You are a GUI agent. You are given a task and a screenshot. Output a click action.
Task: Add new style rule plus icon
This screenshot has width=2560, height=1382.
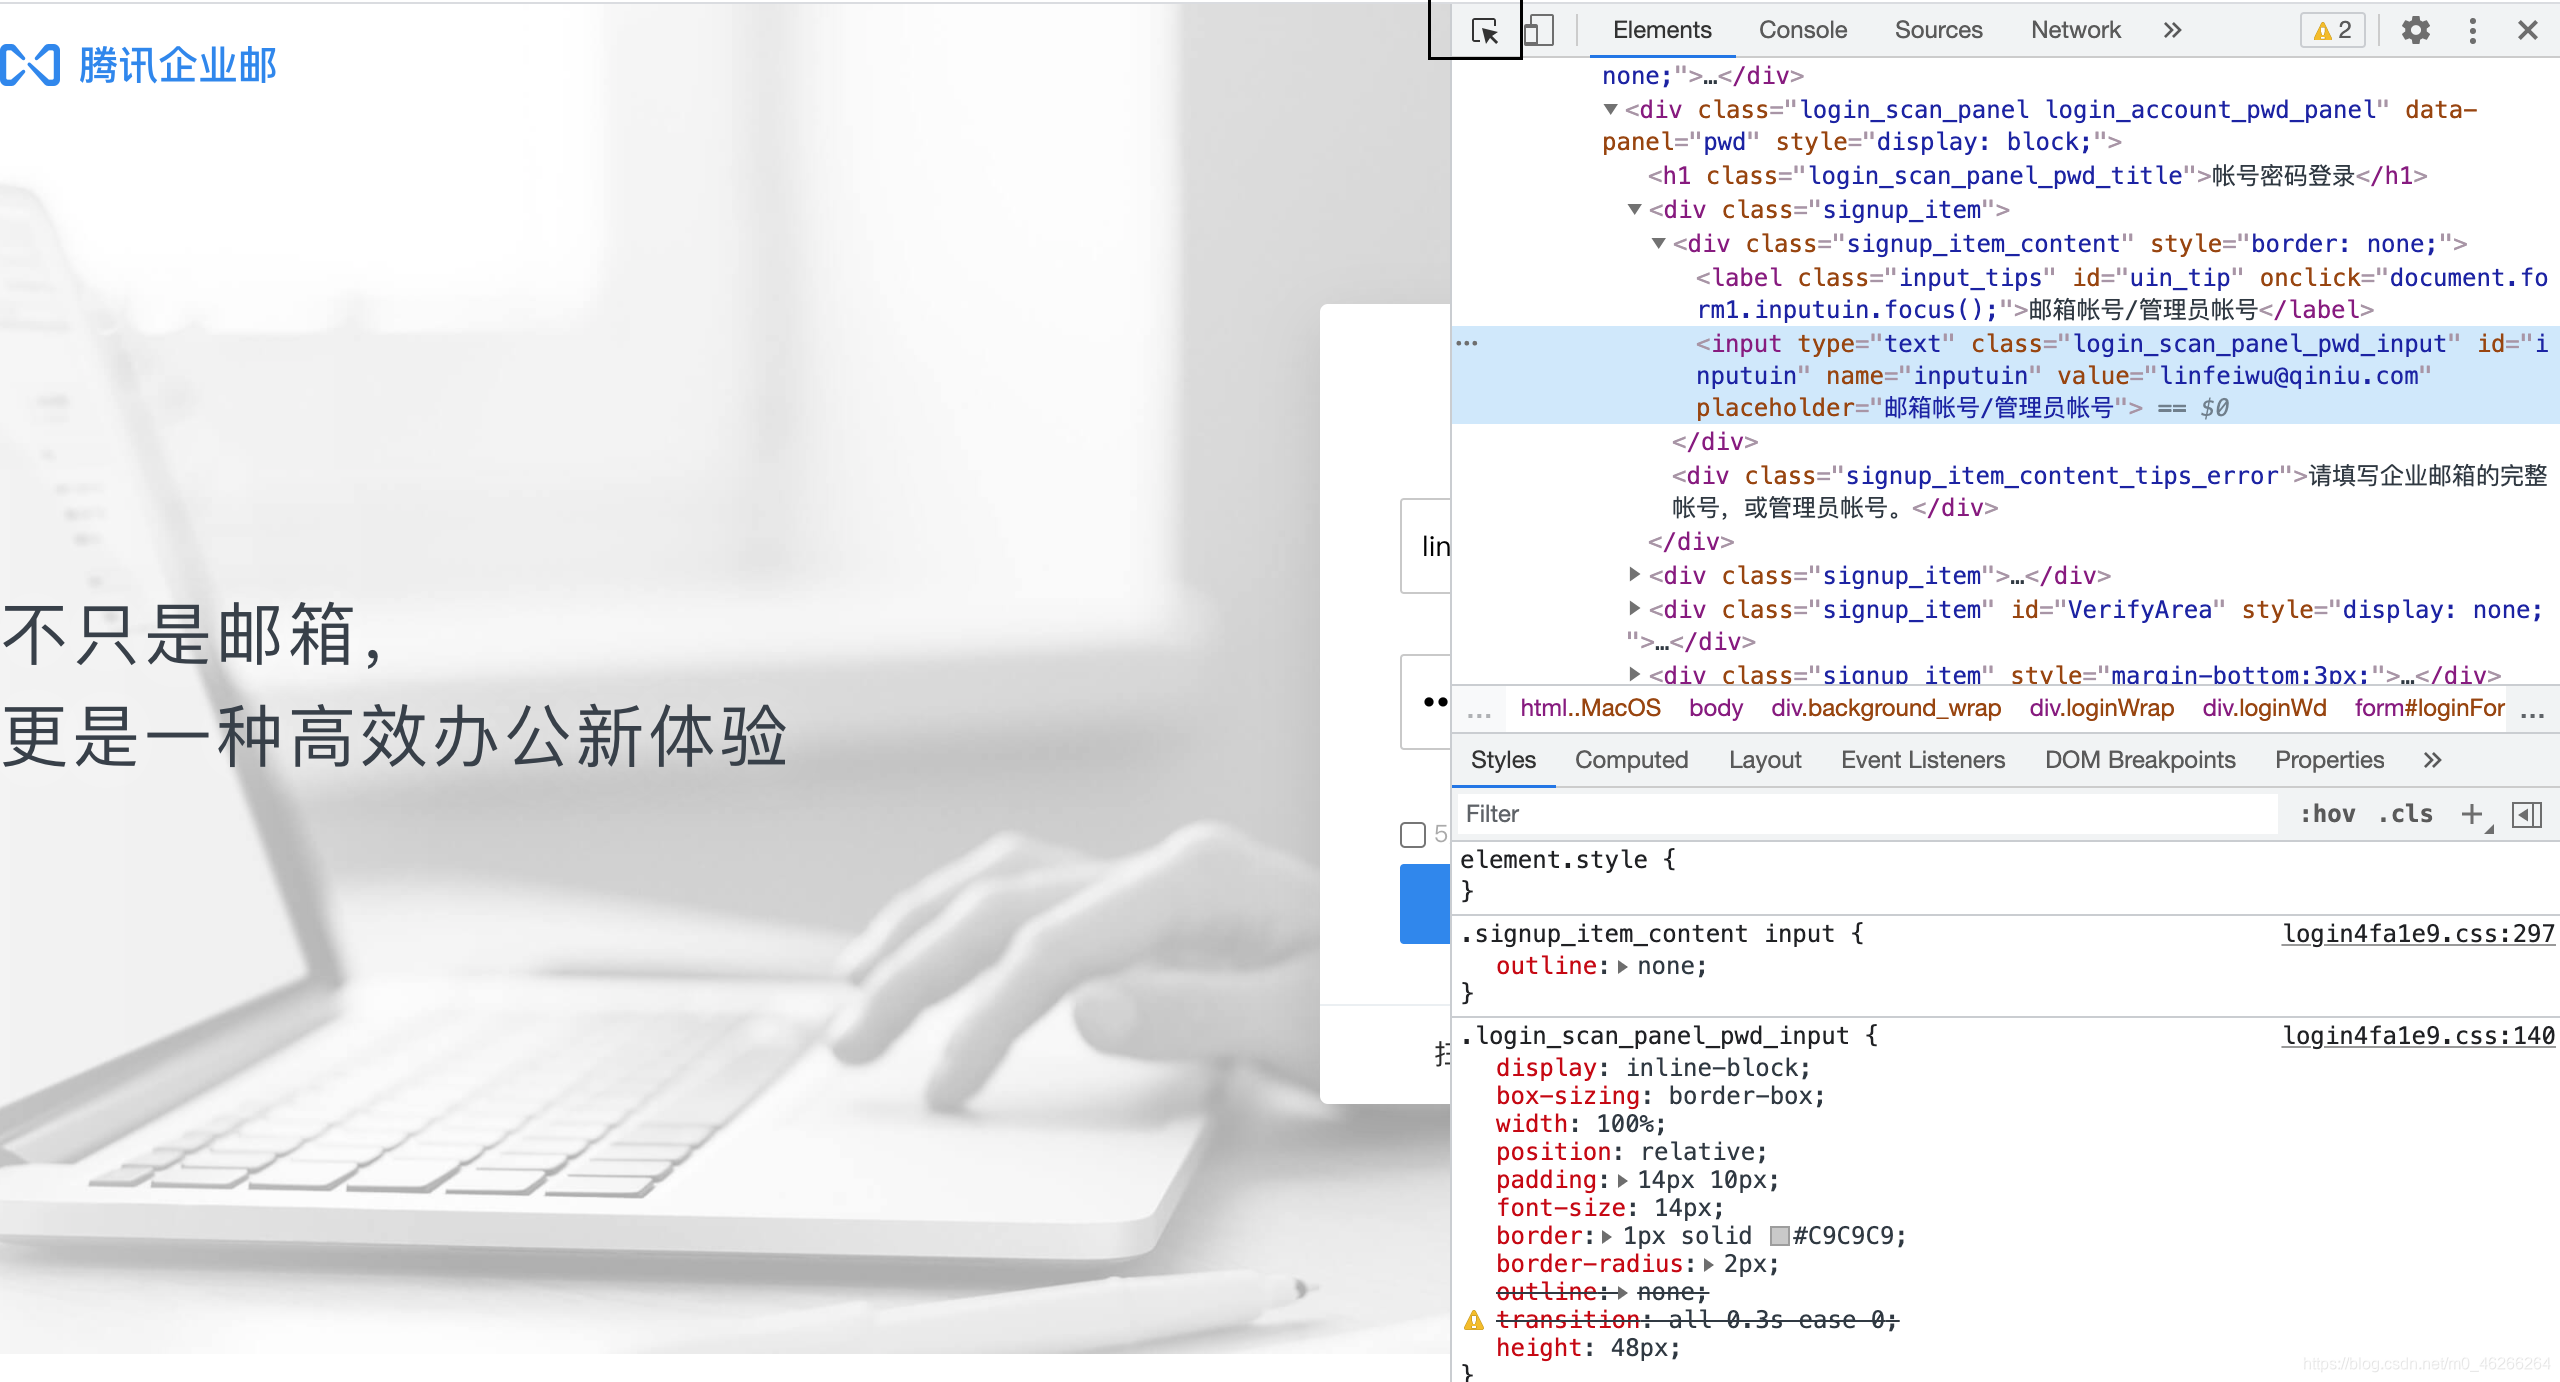point(2471,814)
